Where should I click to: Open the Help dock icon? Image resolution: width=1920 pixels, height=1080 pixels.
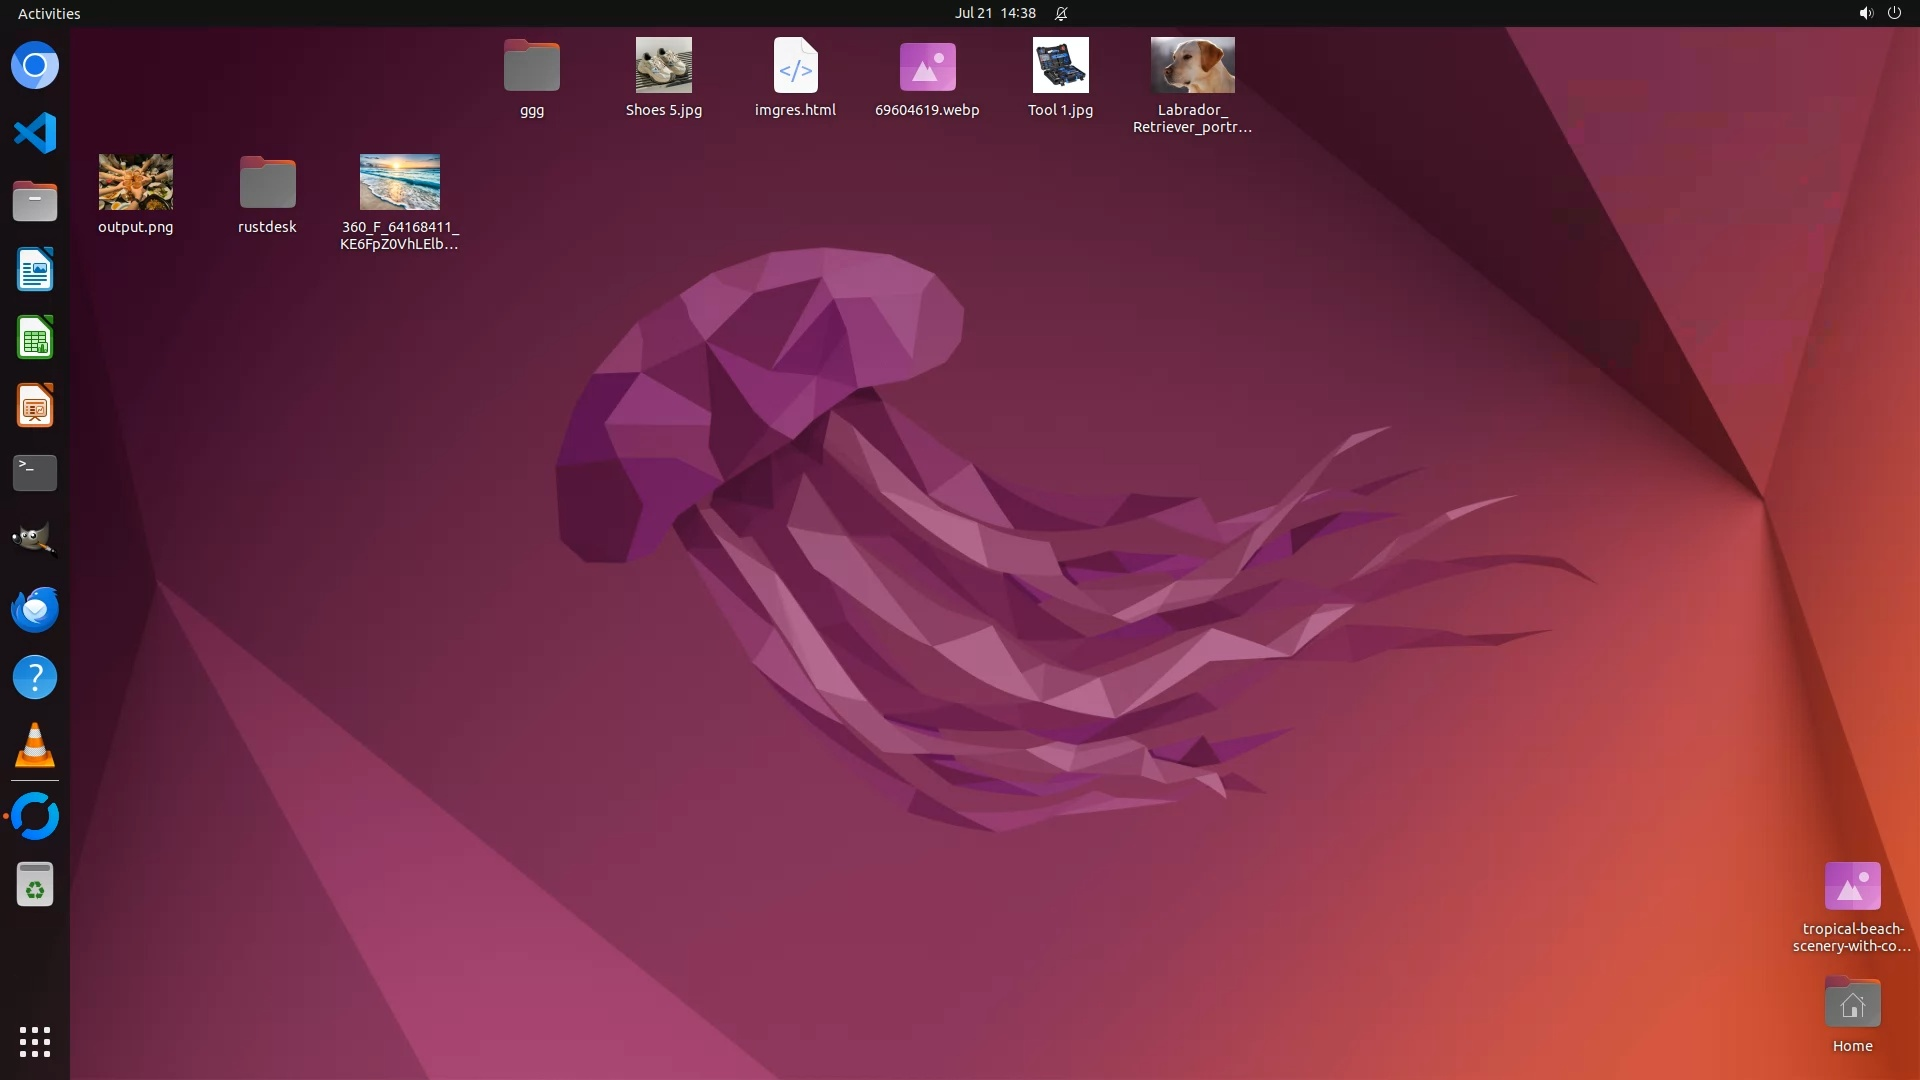point(35,678)
